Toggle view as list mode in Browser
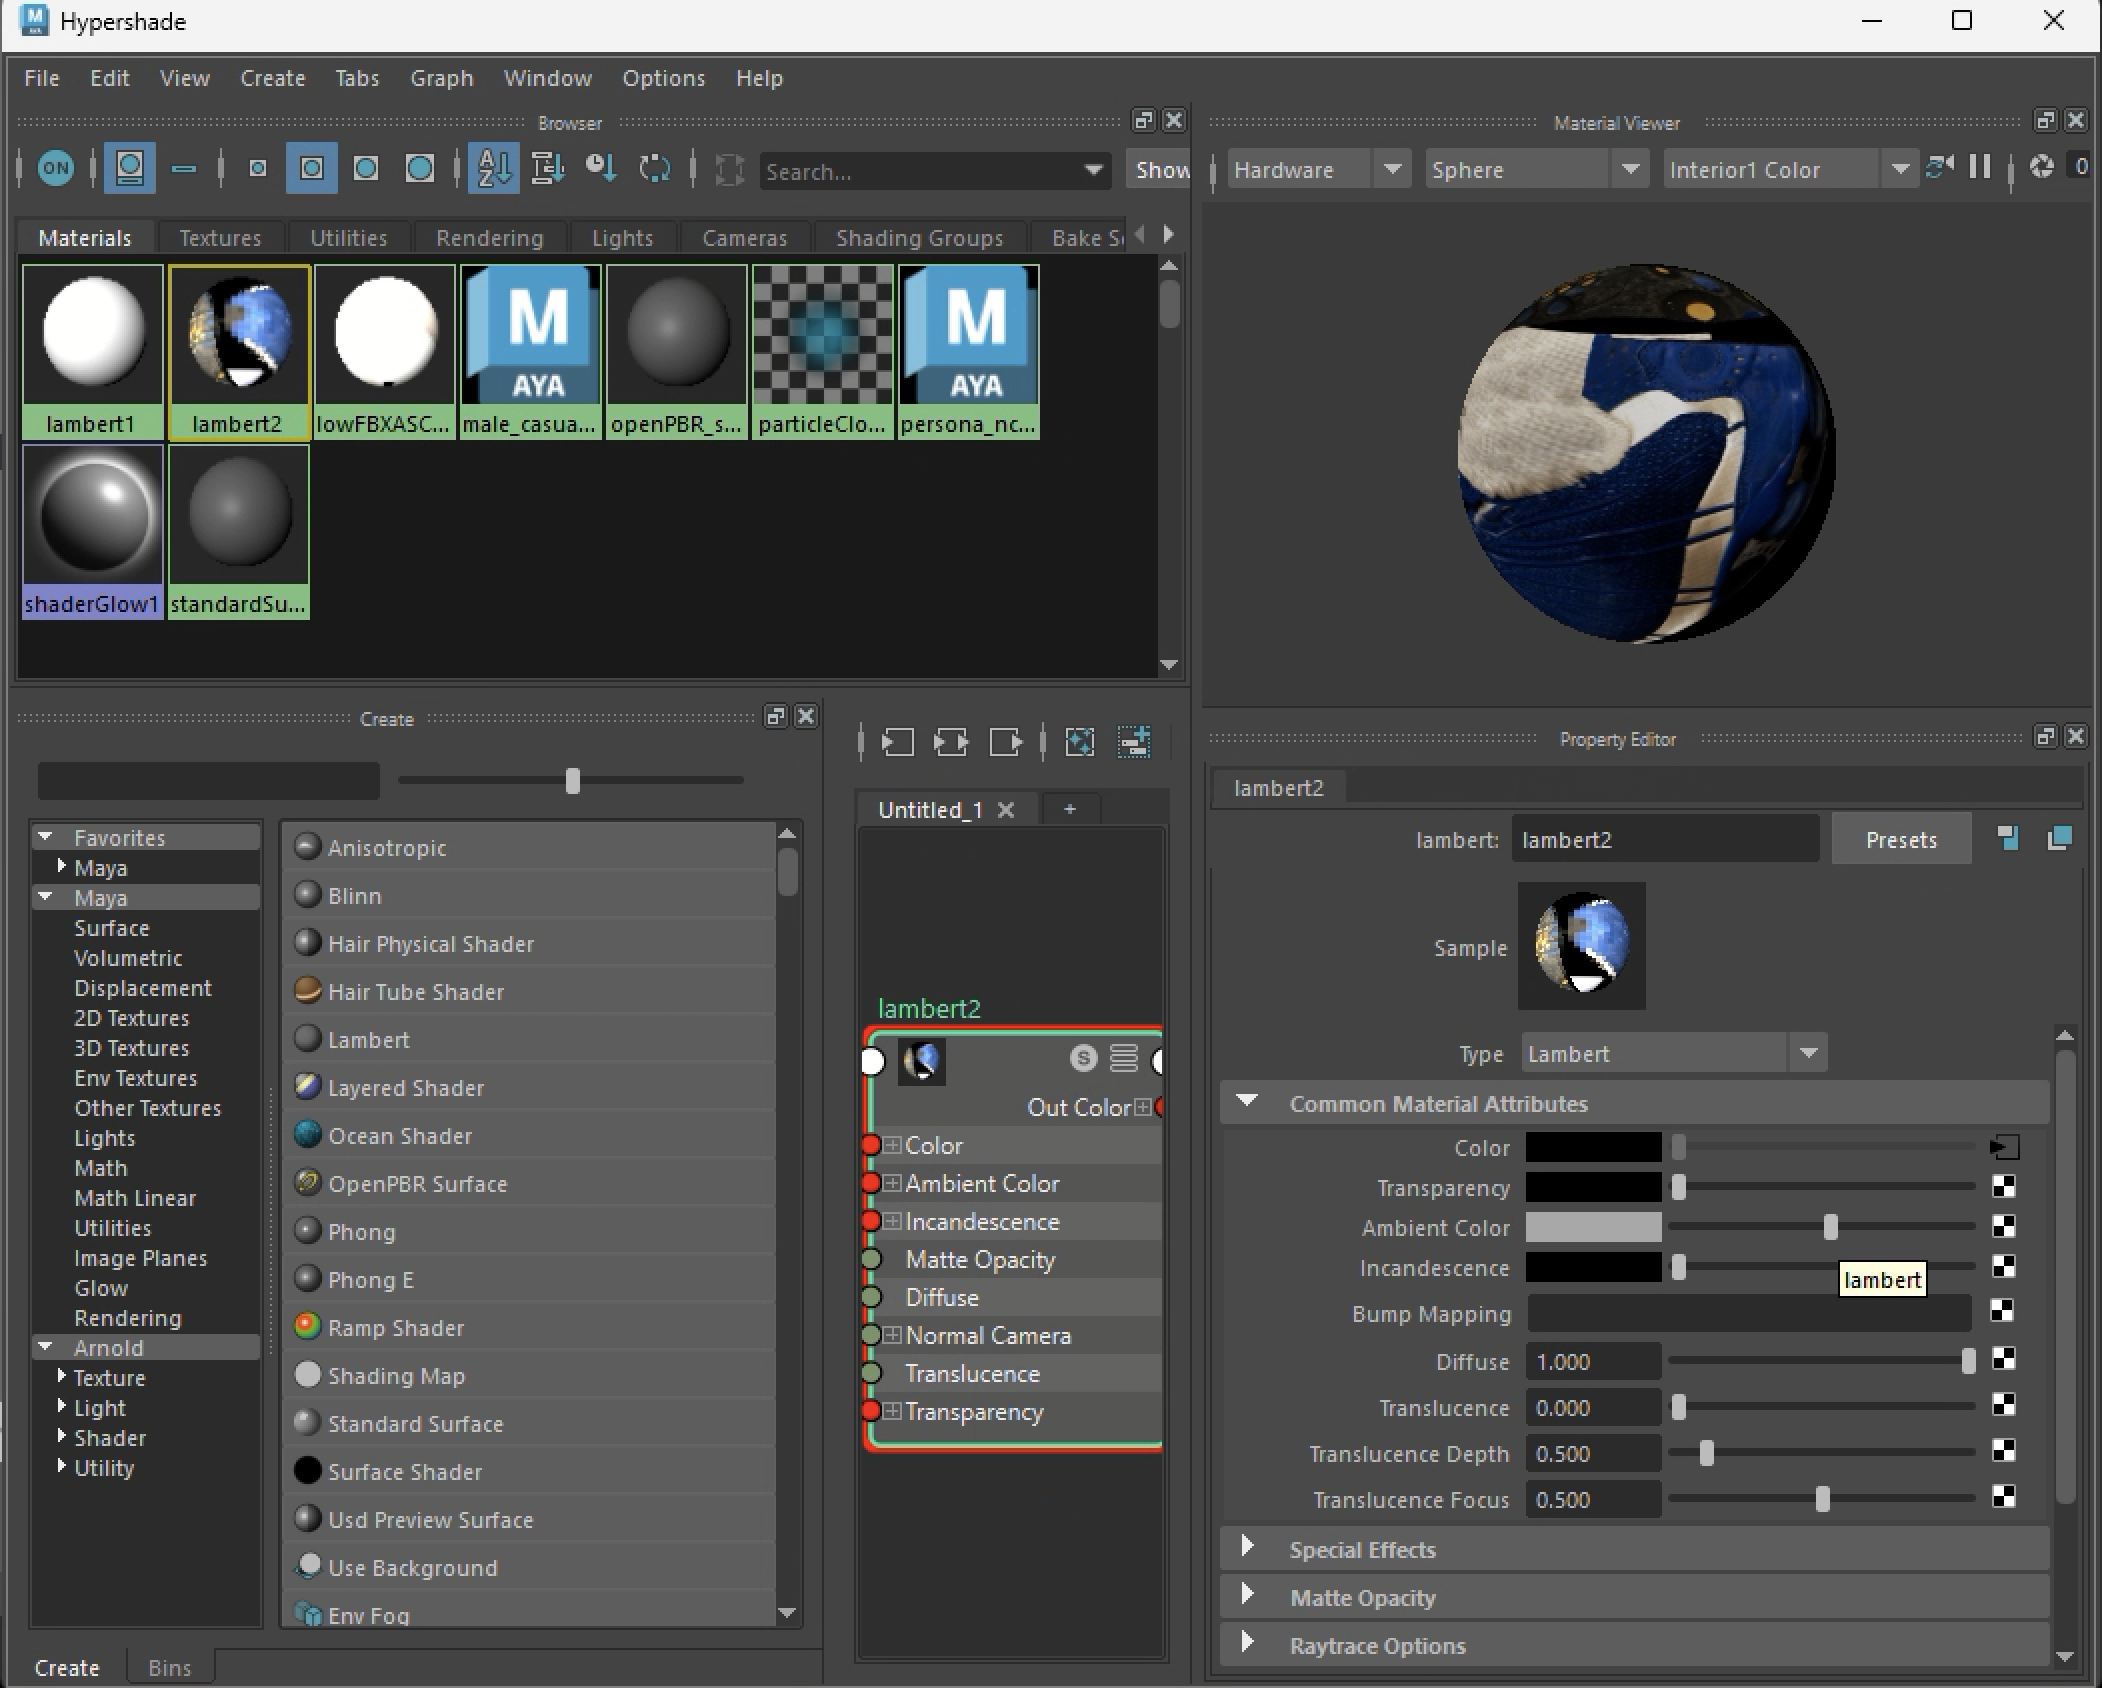The image size is (2102, 1688). click(x=184, y=168)
